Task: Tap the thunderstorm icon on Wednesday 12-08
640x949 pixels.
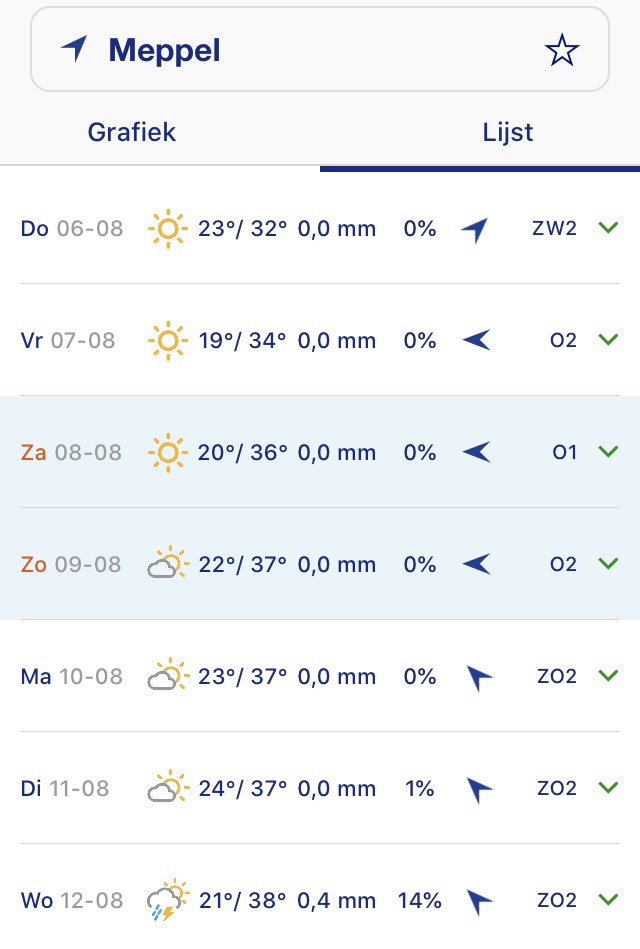Action: pyautogui.click(x=167, y=901)
